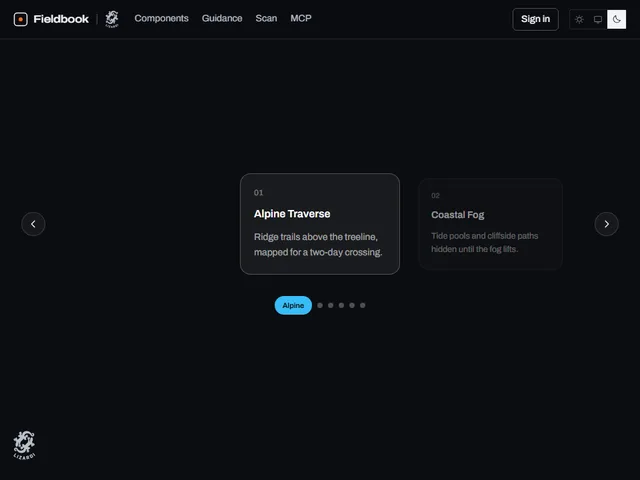Navigate to the Guidance page

[222, 18]
